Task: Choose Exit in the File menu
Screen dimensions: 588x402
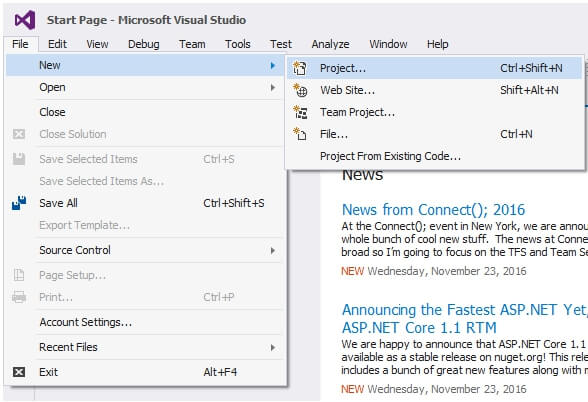Action: (x=145, y=372)
